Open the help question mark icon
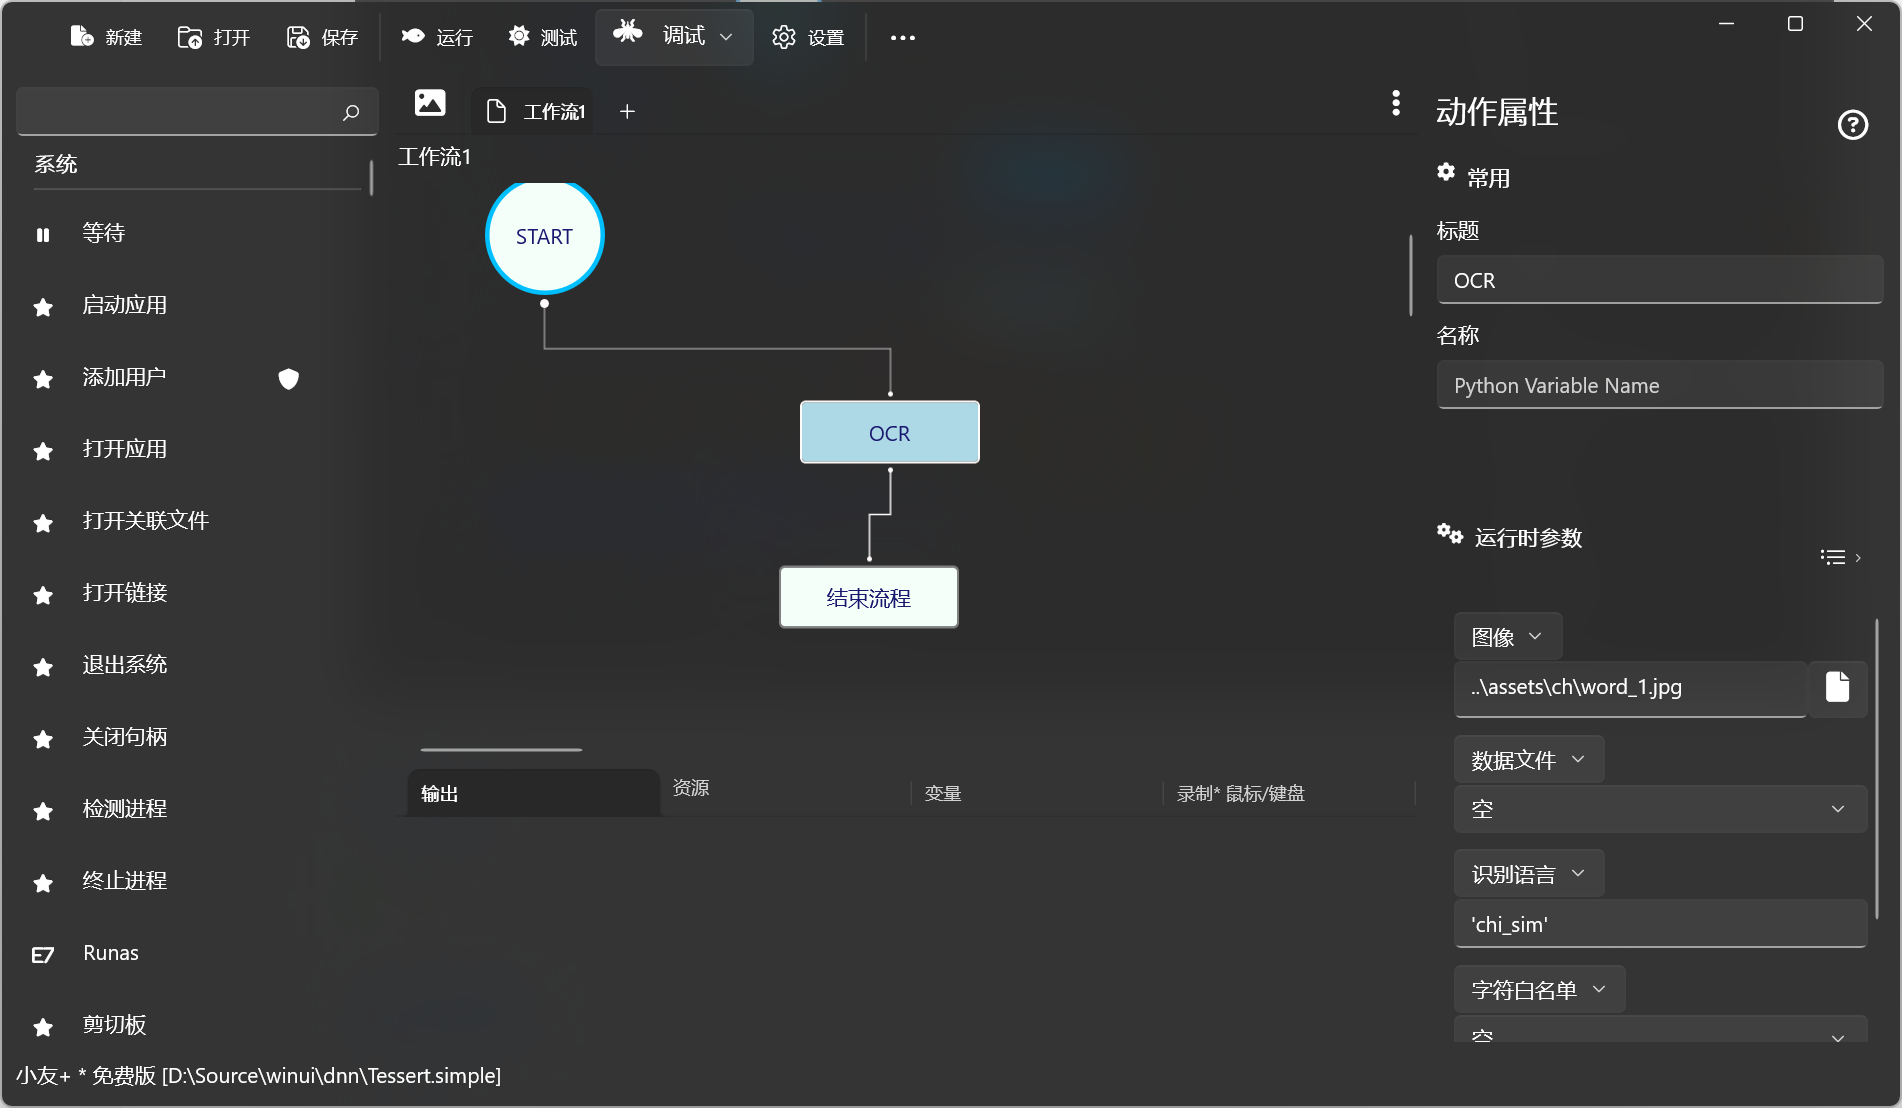This screenshot has height=1108, width=1902. (1852, 125)
